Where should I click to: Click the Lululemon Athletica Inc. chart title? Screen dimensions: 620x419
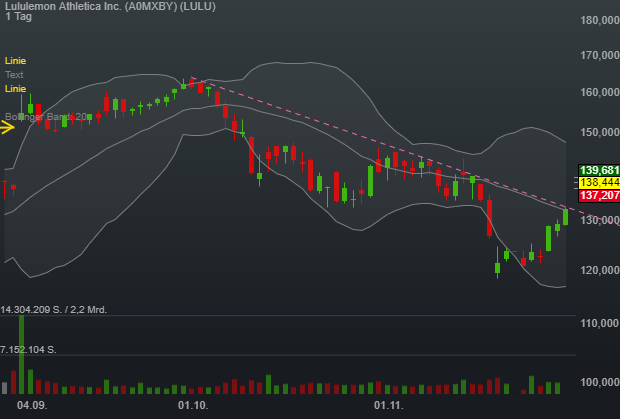pos(110,6)
